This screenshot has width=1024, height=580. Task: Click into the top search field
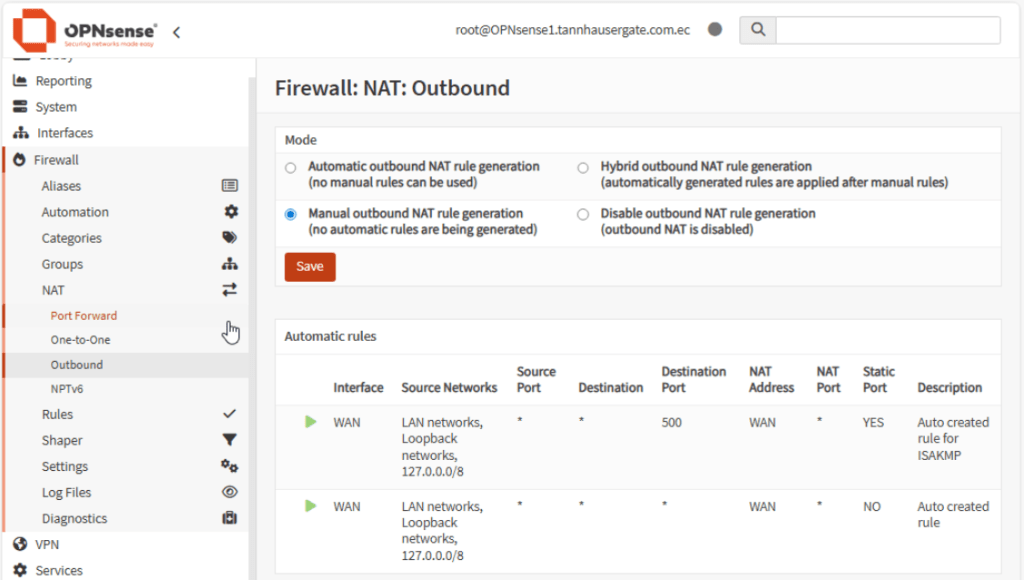pos(887,30)
